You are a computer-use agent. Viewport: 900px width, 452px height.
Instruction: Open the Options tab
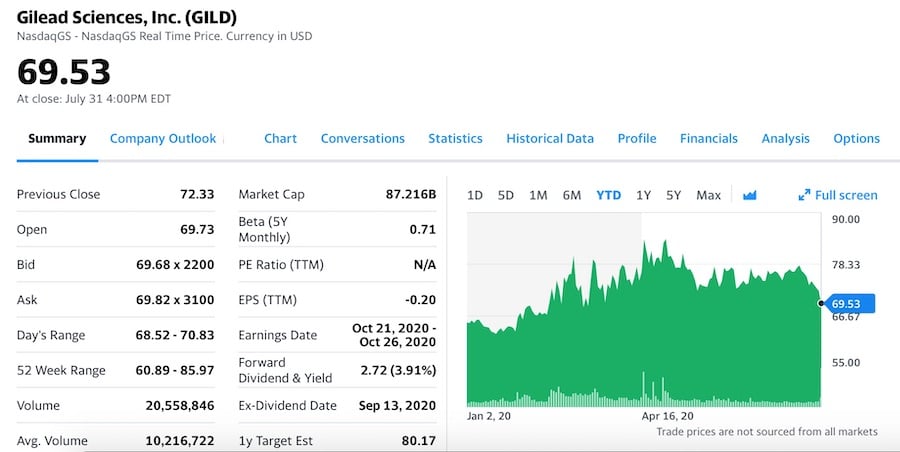coord(856,138)
